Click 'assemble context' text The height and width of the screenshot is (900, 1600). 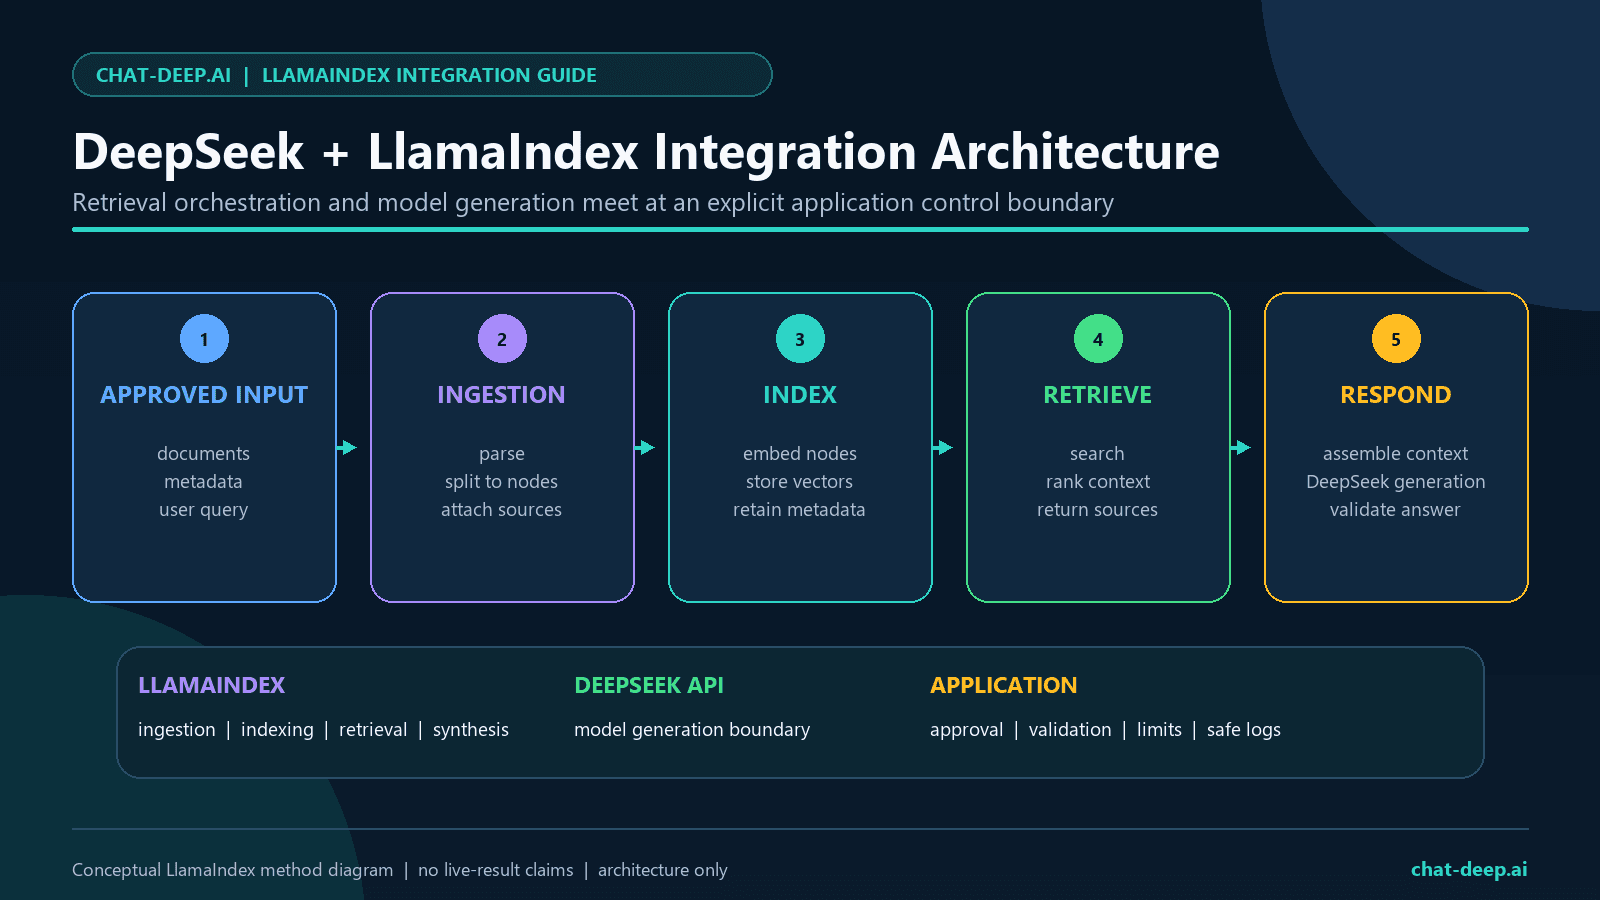[1396, 454]
